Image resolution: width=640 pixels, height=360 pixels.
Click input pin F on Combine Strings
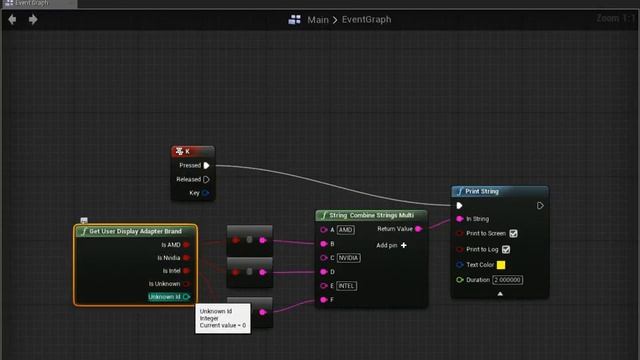(x=324, y=300)
